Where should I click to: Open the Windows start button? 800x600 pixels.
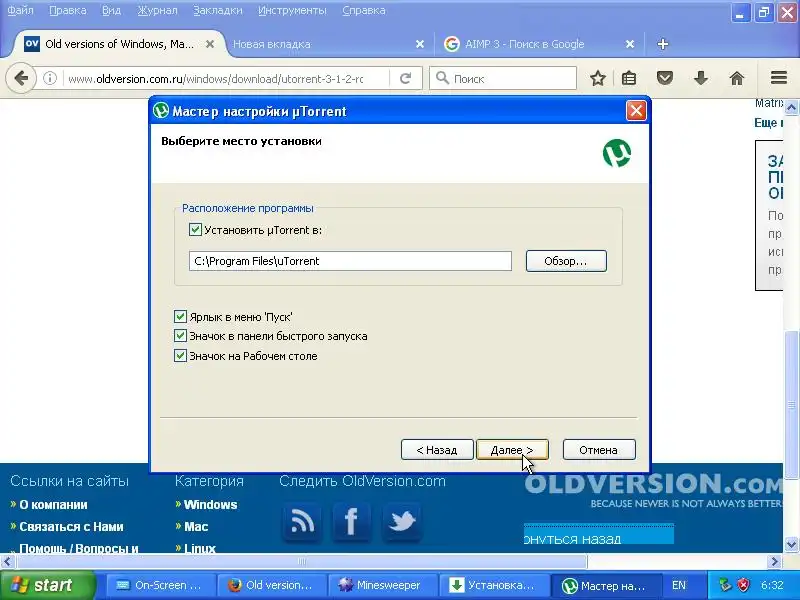point(48,585)
